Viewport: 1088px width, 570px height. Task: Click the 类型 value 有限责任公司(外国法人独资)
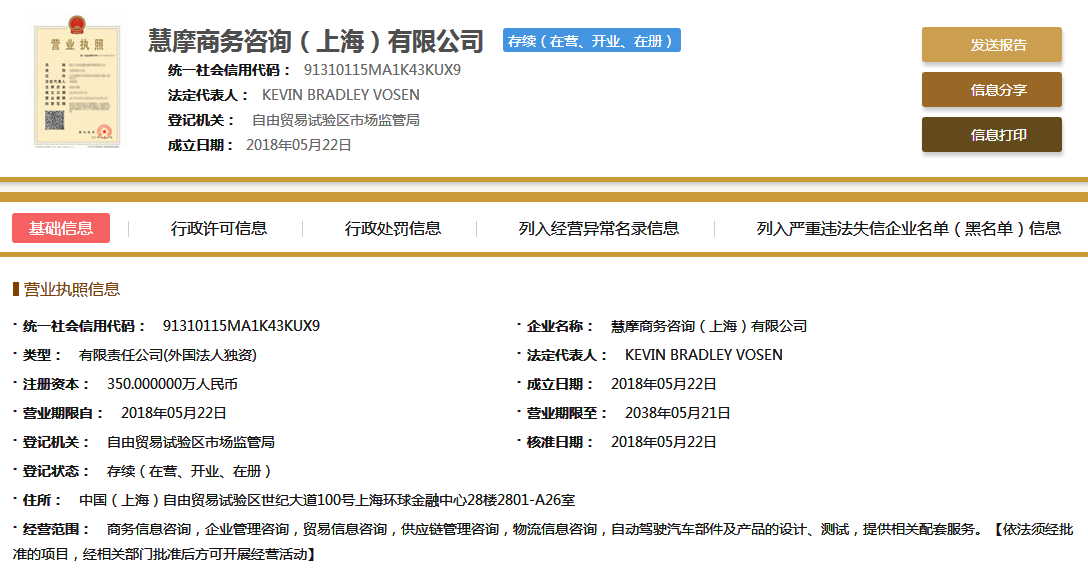(x=167, y=355)
